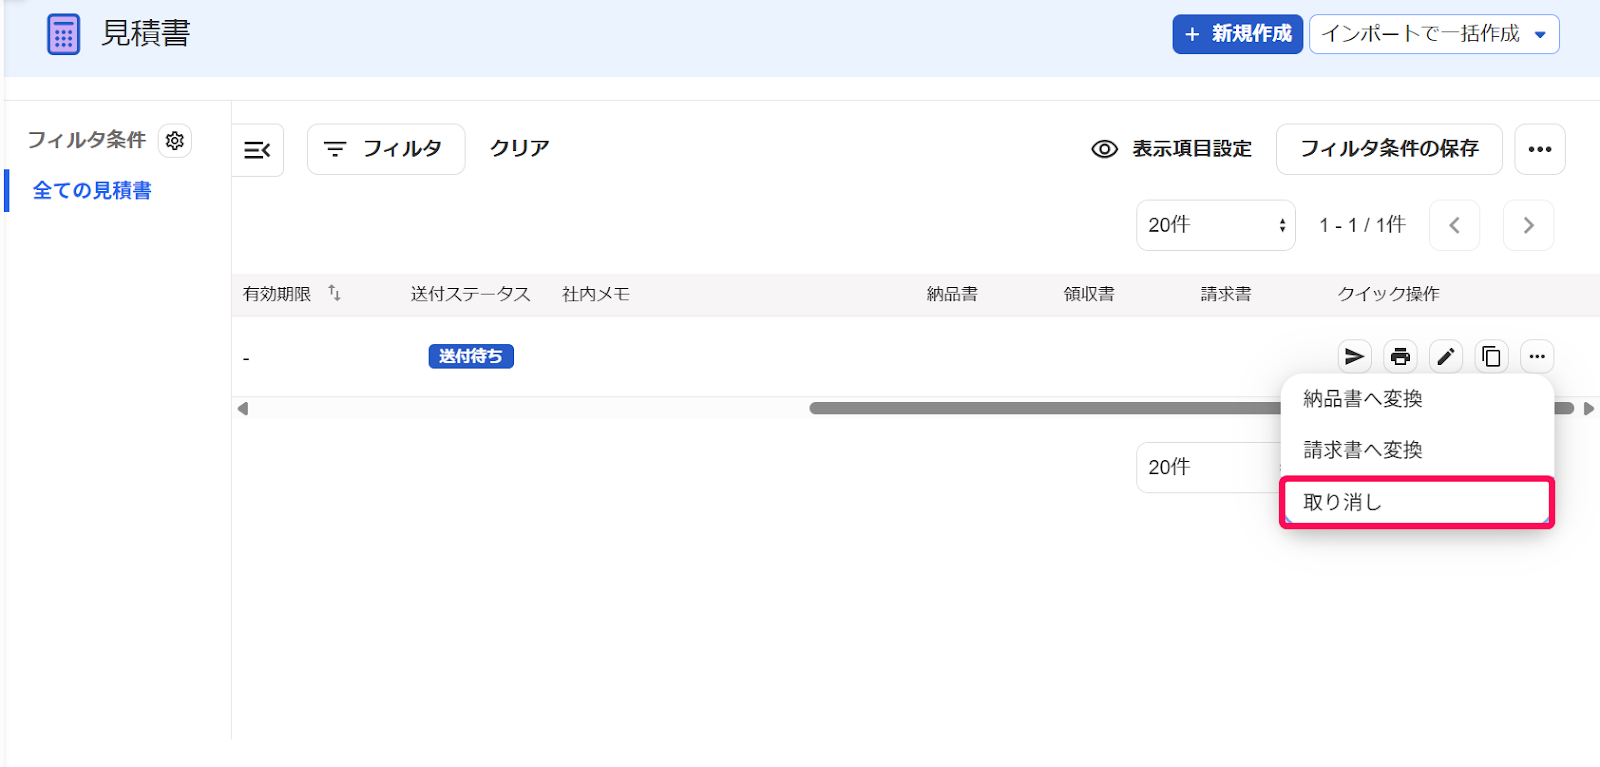Click the right arrow of horizontal scrollbar
The image size is (1600, 767).
coord(1588,408)
